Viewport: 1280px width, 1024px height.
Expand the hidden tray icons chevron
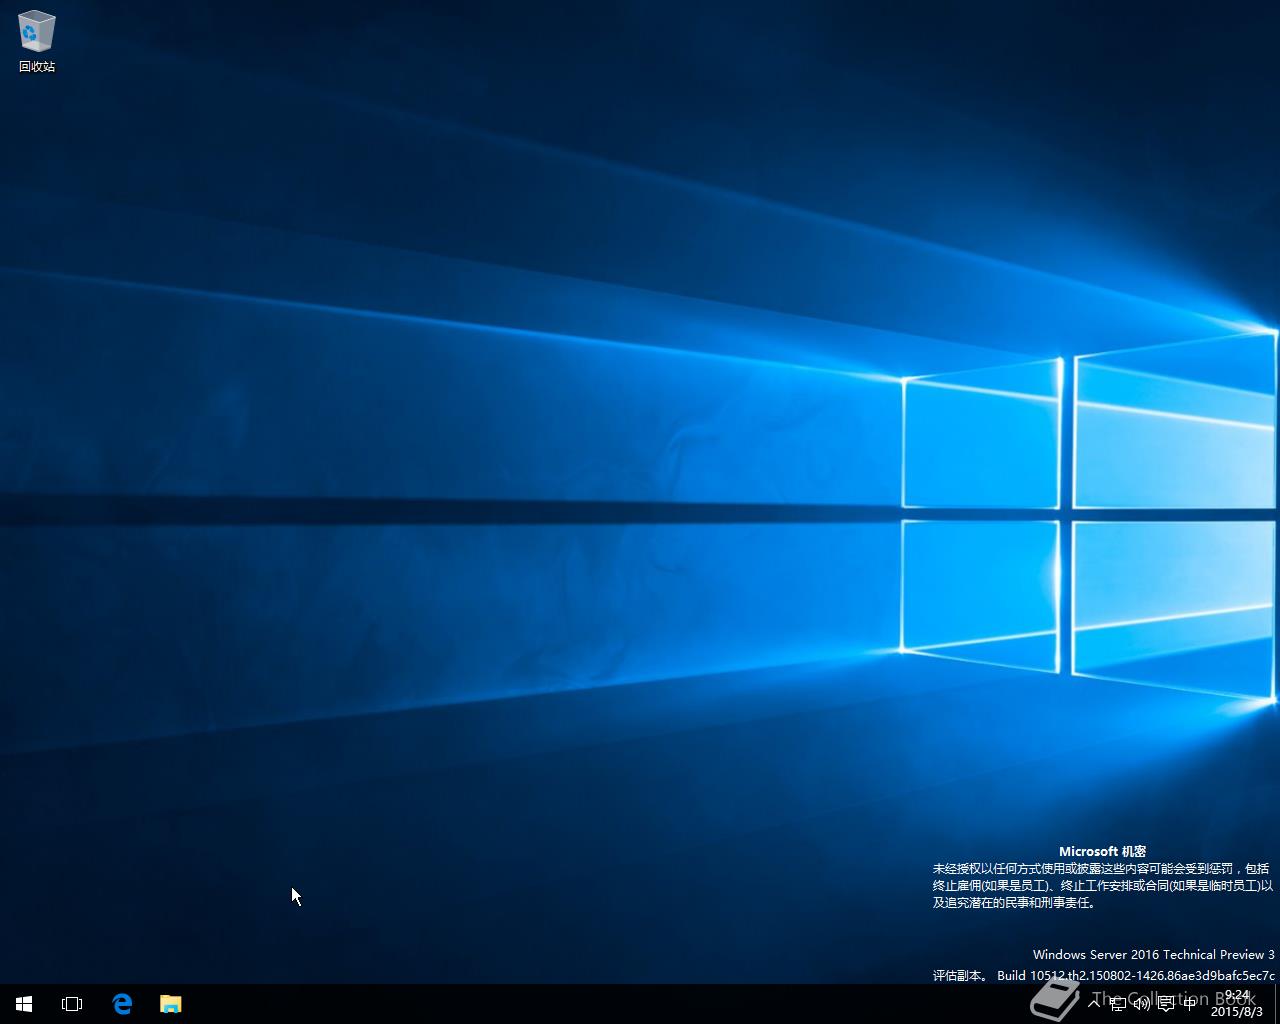coord(1094,1004)
